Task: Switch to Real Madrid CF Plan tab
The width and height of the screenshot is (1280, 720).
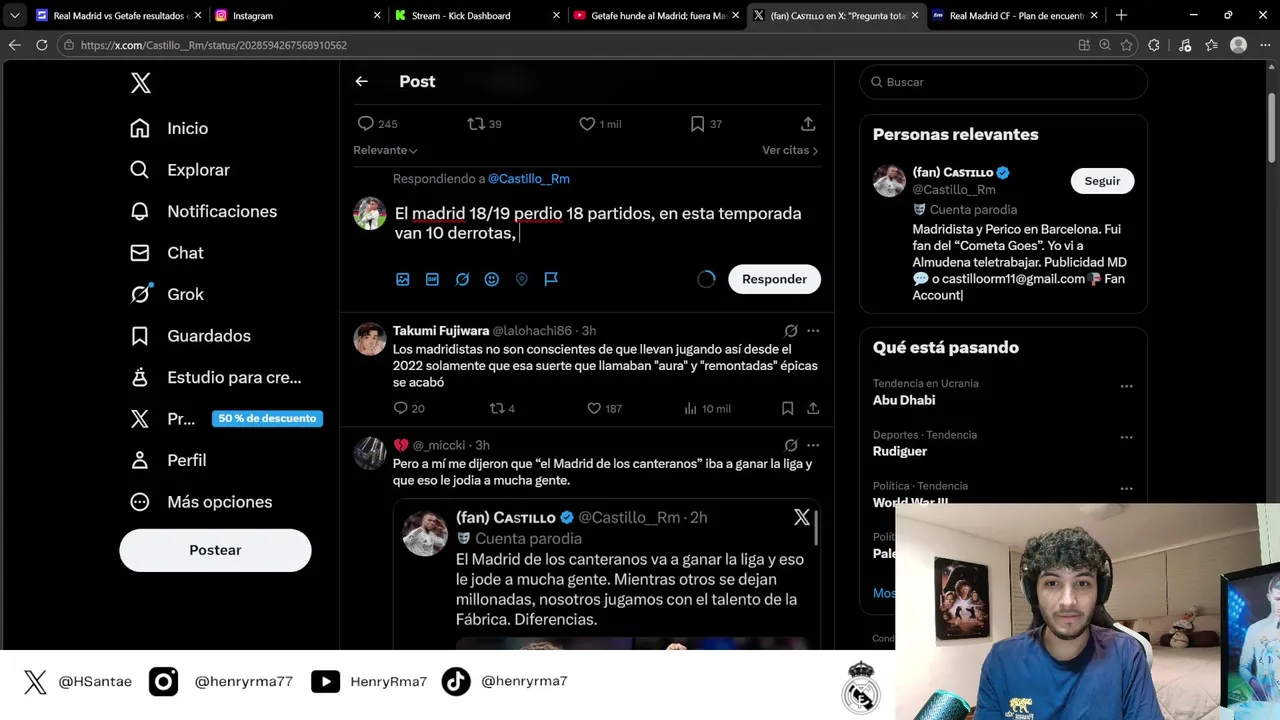Action: pos(1015,15)
